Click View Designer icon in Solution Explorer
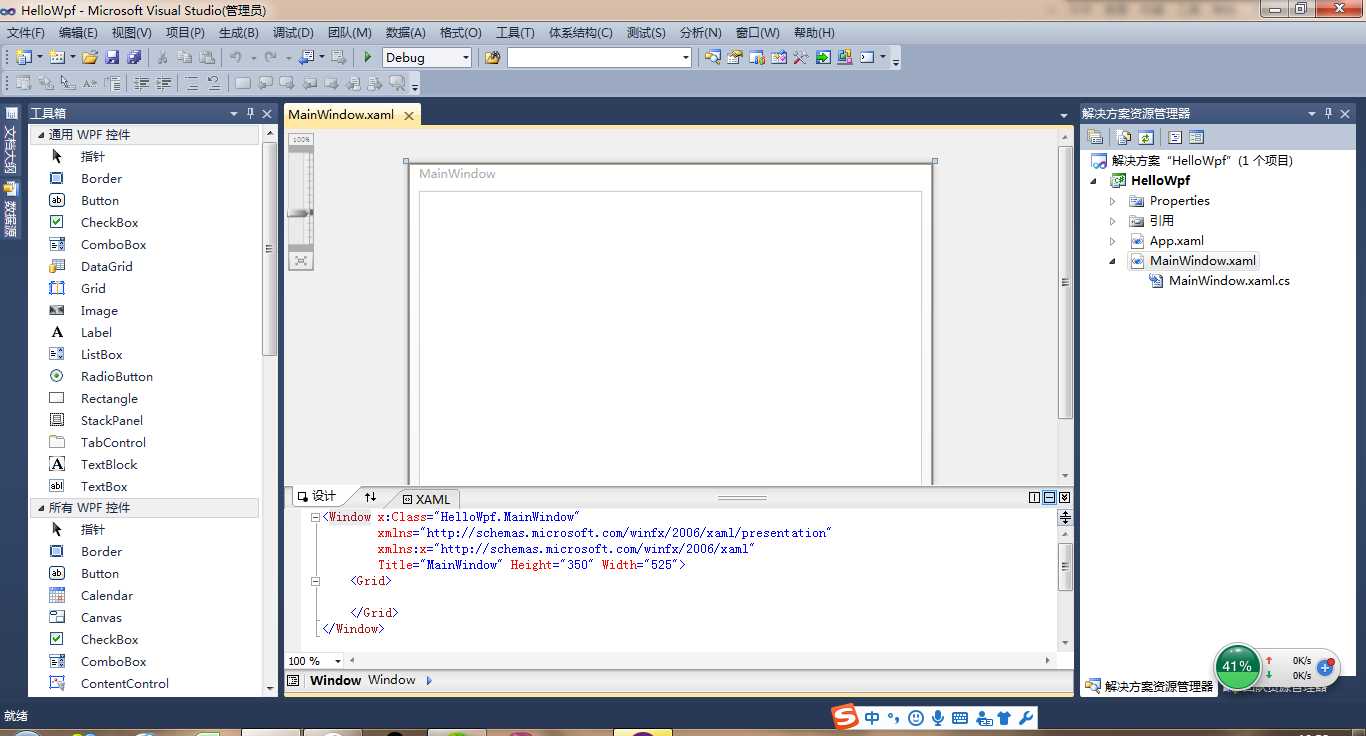 1196,137
